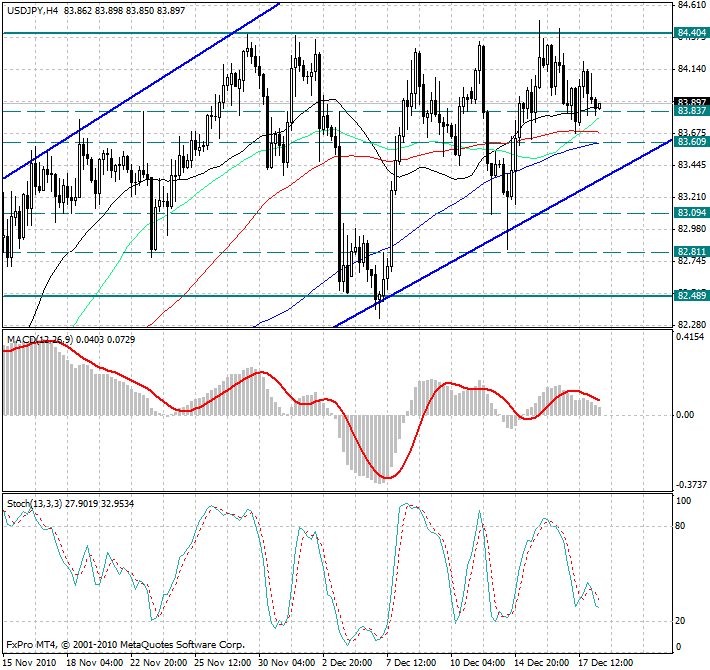Select the 82.280 price axis label

(x=691, y=325)
